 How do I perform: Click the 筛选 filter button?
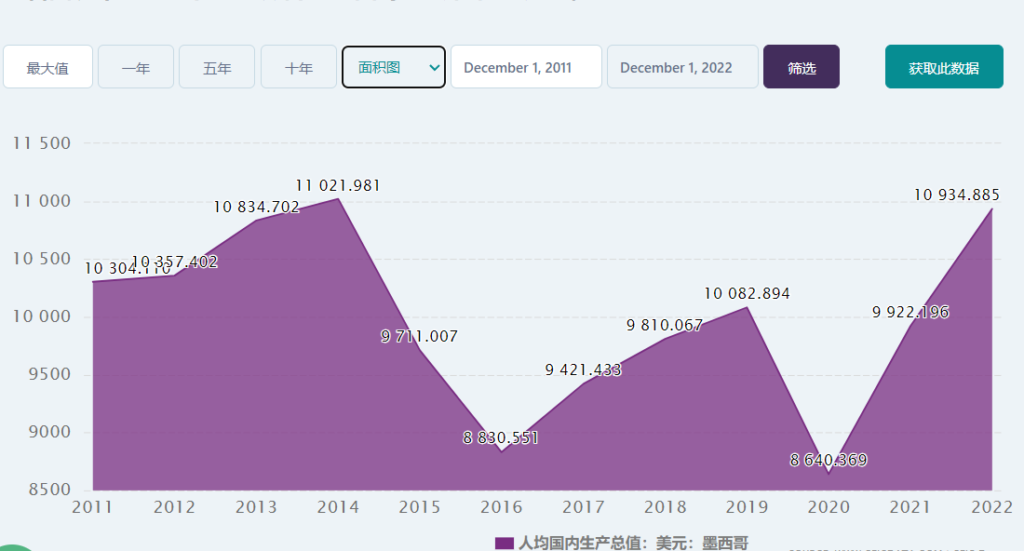click(801, 67)
